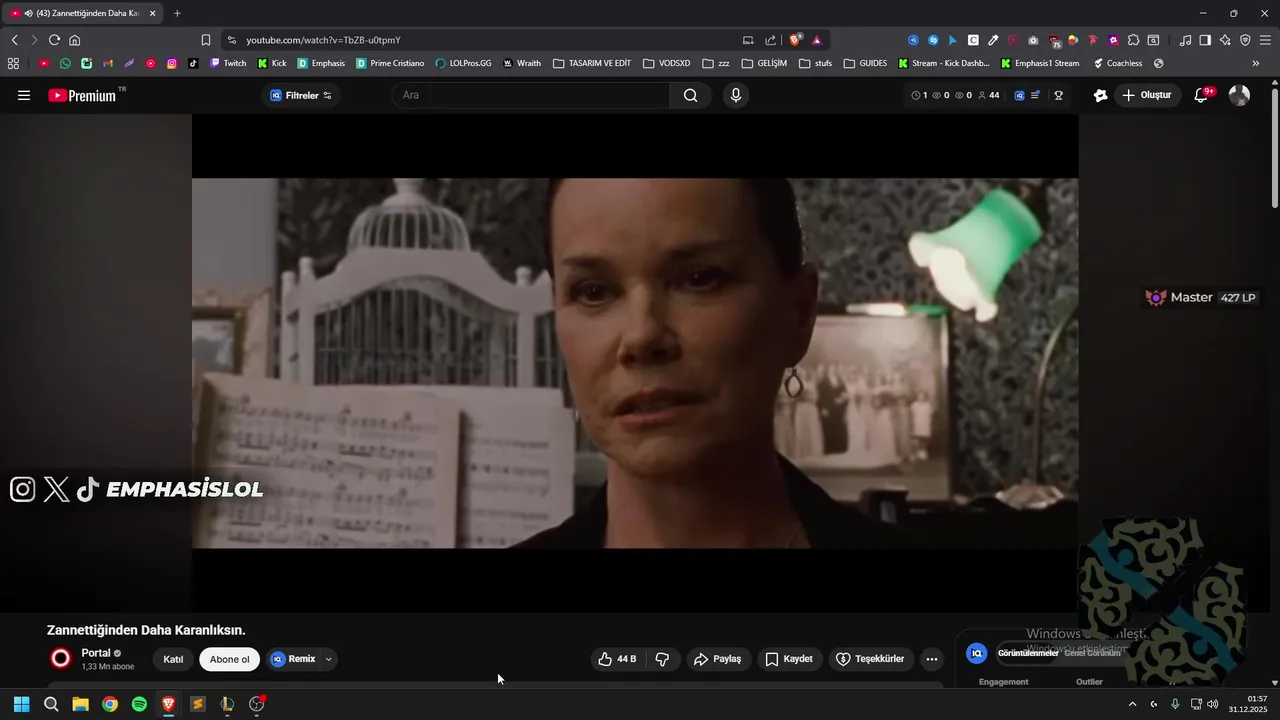
Task: Expand TASARIM VE EDİT bookmark folder
Action: point(591,63)
